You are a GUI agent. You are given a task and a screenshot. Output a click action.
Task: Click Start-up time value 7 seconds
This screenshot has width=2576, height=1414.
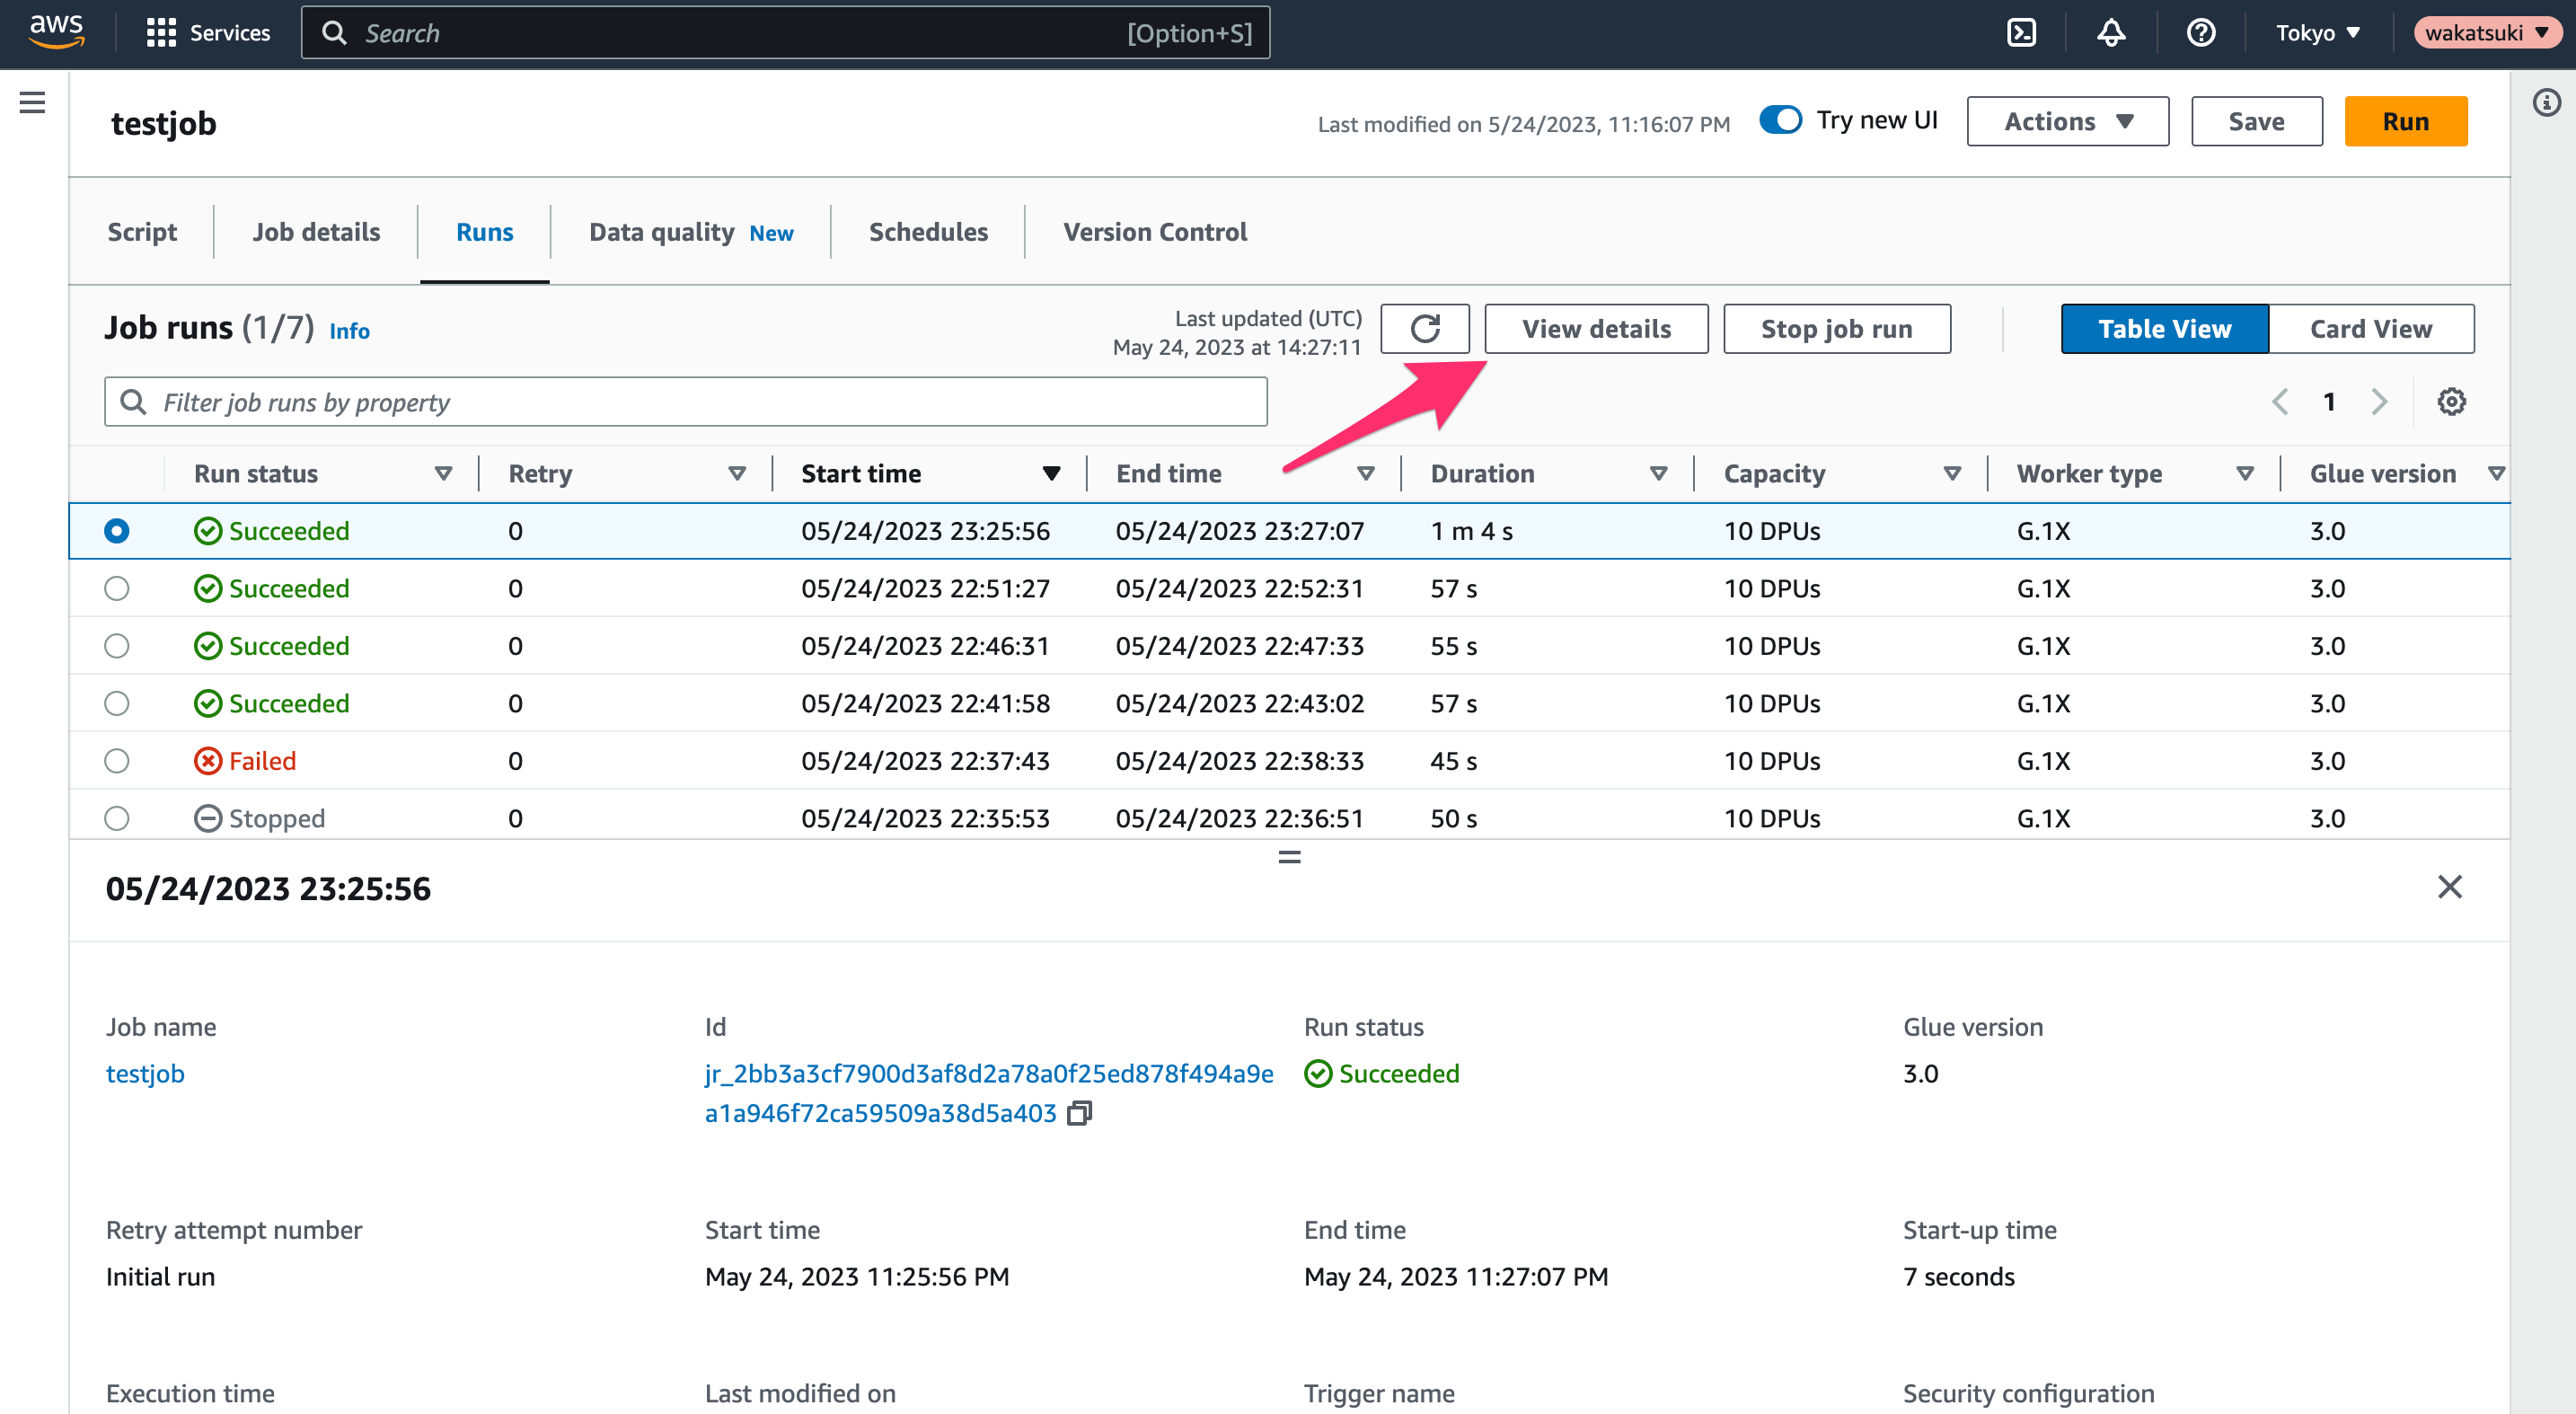[1958, 1276]
